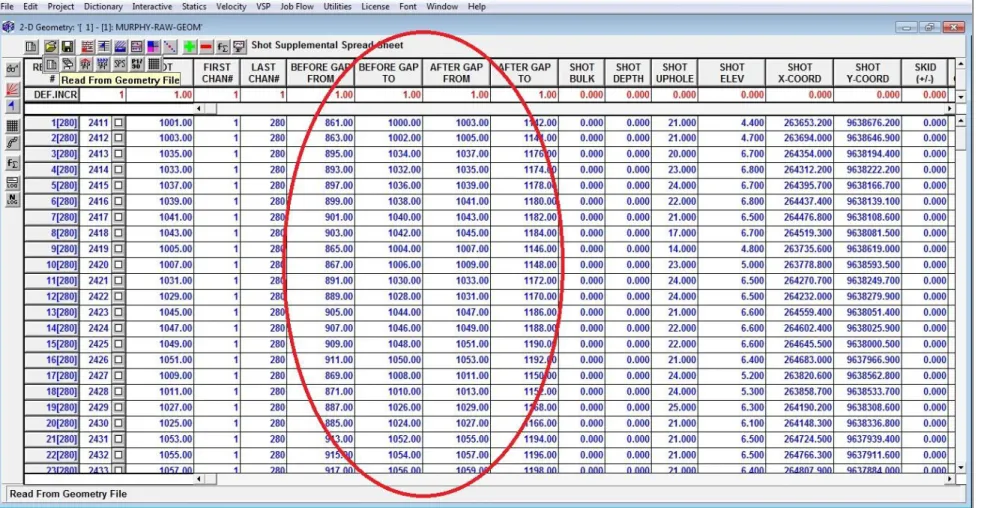This screenshot has height=508, width=984.
Task: Open the File menu
Action: click(x=7, y=6)
